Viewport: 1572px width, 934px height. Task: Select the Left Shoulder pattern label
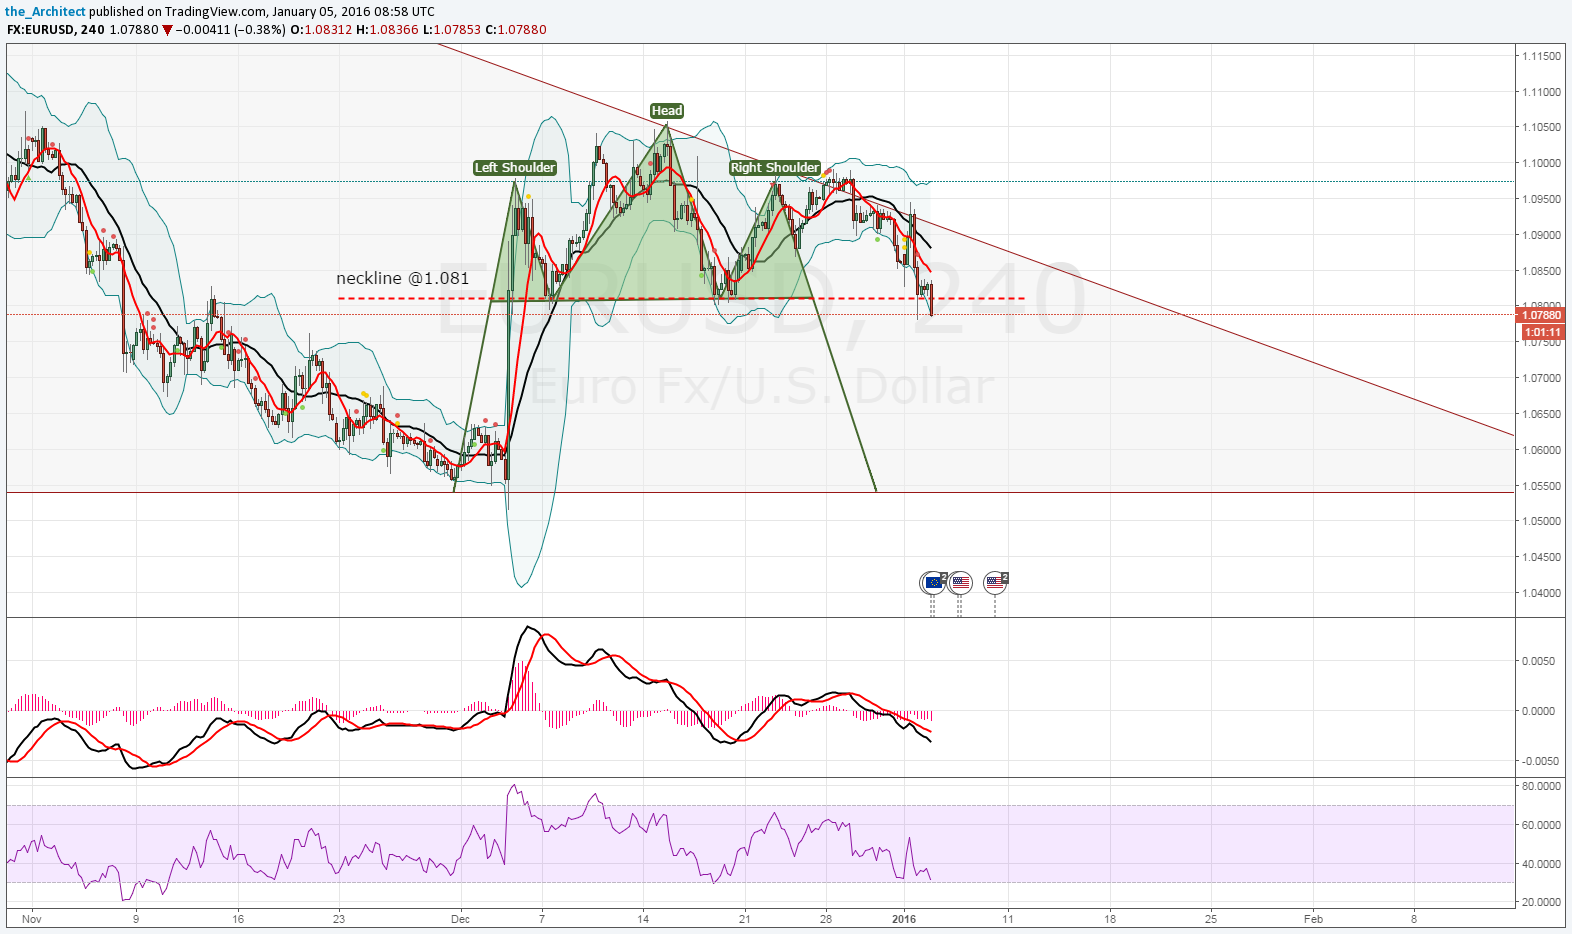point(515,168)
